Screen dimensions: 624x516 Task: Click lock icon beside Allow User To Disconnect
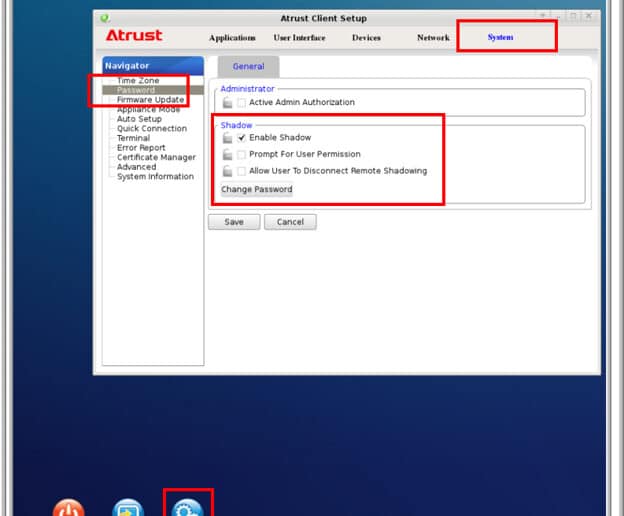(x=227, y=171)
